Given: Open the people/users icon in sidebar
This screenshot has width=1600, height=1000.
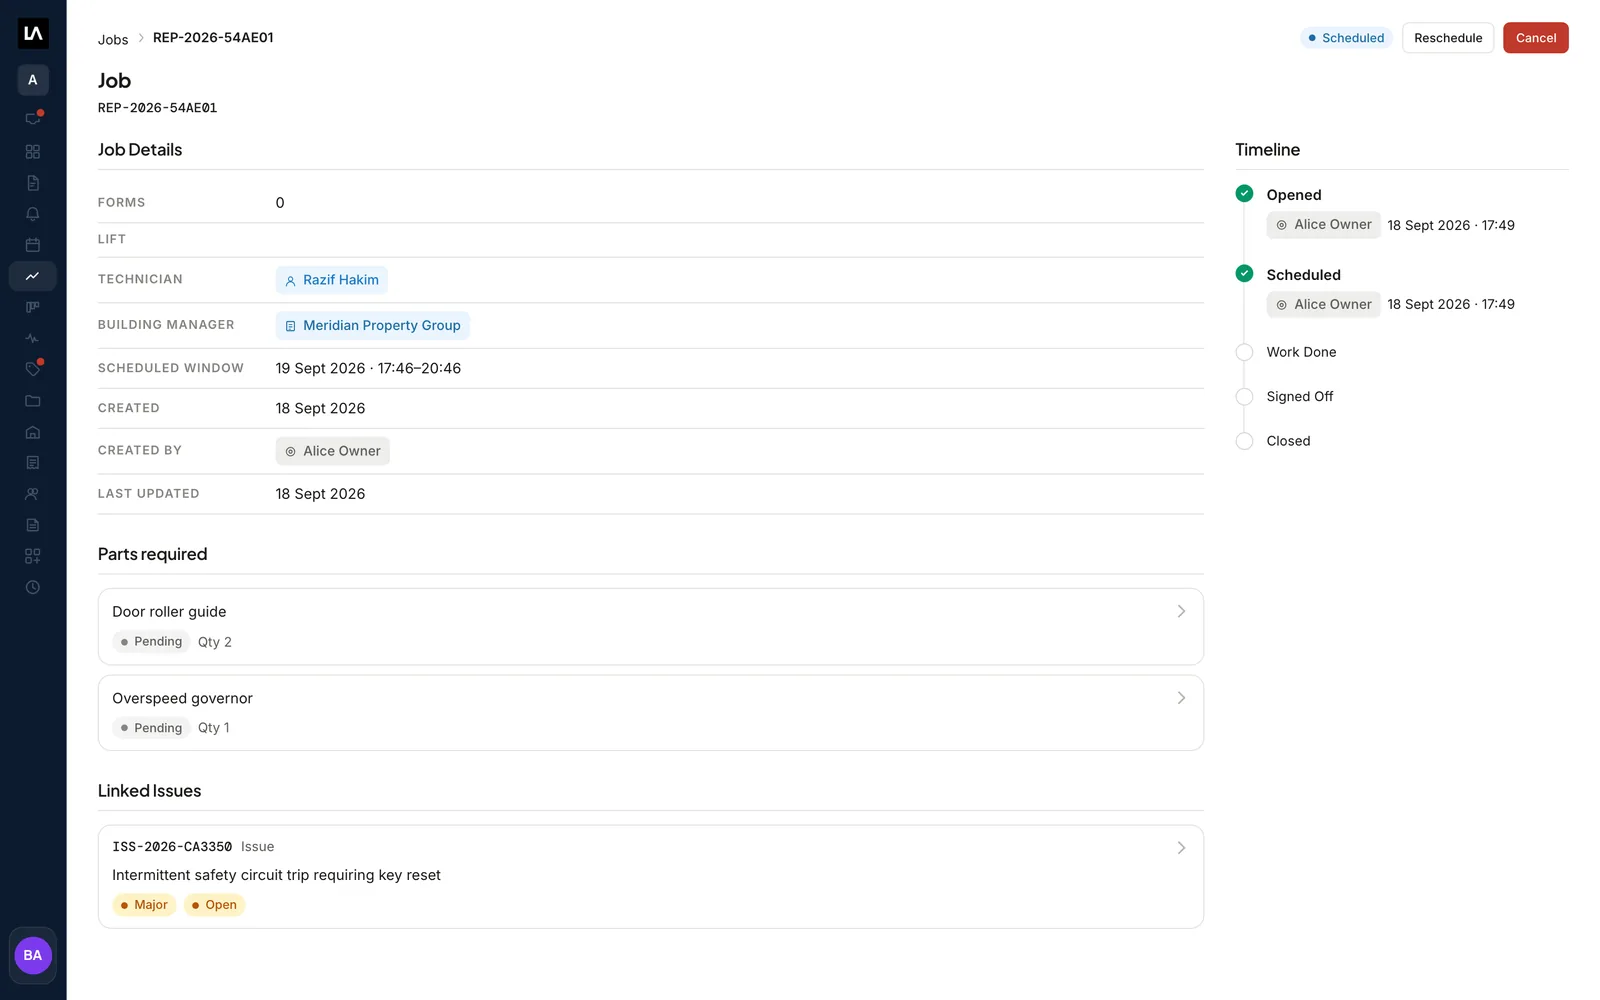Looking at the screenshot, I should point(33,494).
